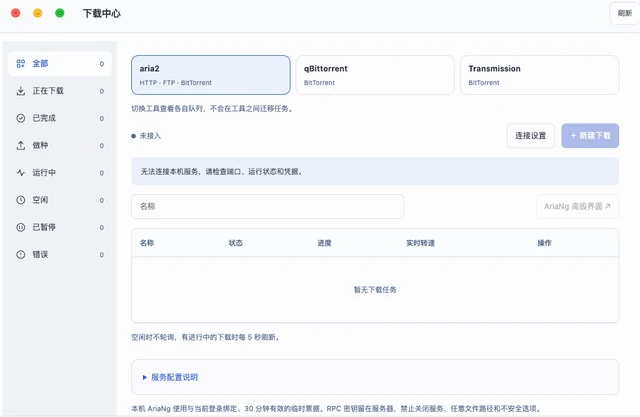The width and height of the screenshot is (640, 417).
Task: Click the yellow minimize window button
Action: 38,13
